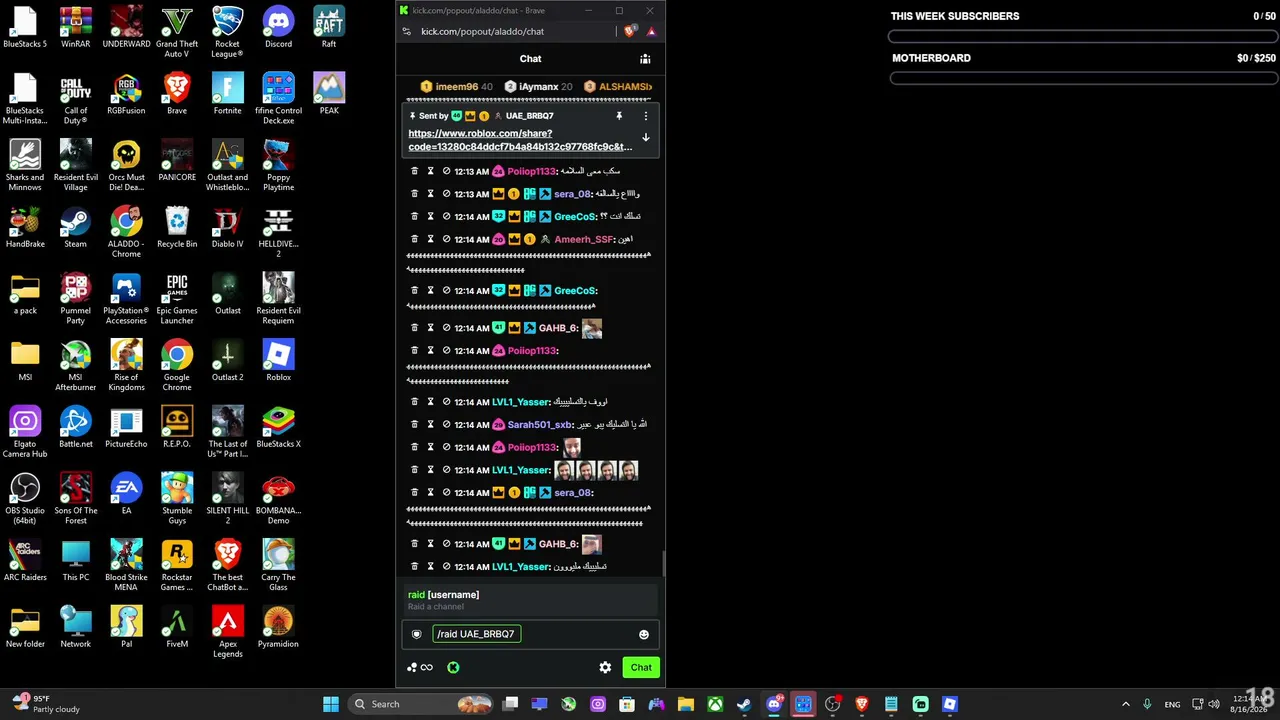Click username Poiiop1133 on the 12:13 AM message

pos(531,171)
